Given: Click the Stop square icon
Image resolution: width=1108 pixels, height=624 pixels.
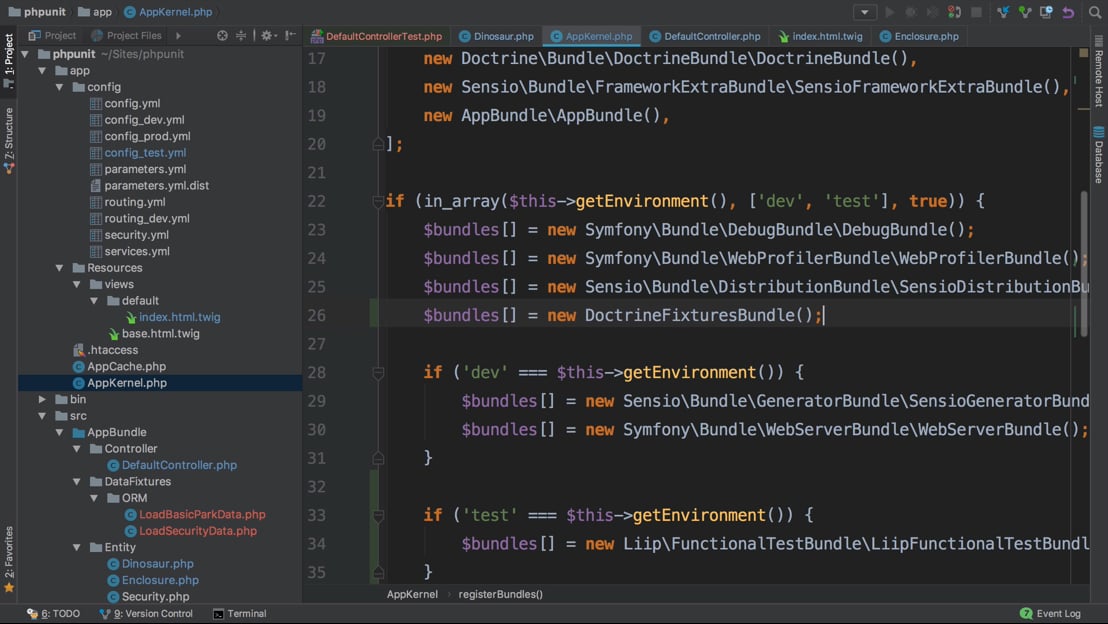Looking at the screenshot, I should coord(977,12).
